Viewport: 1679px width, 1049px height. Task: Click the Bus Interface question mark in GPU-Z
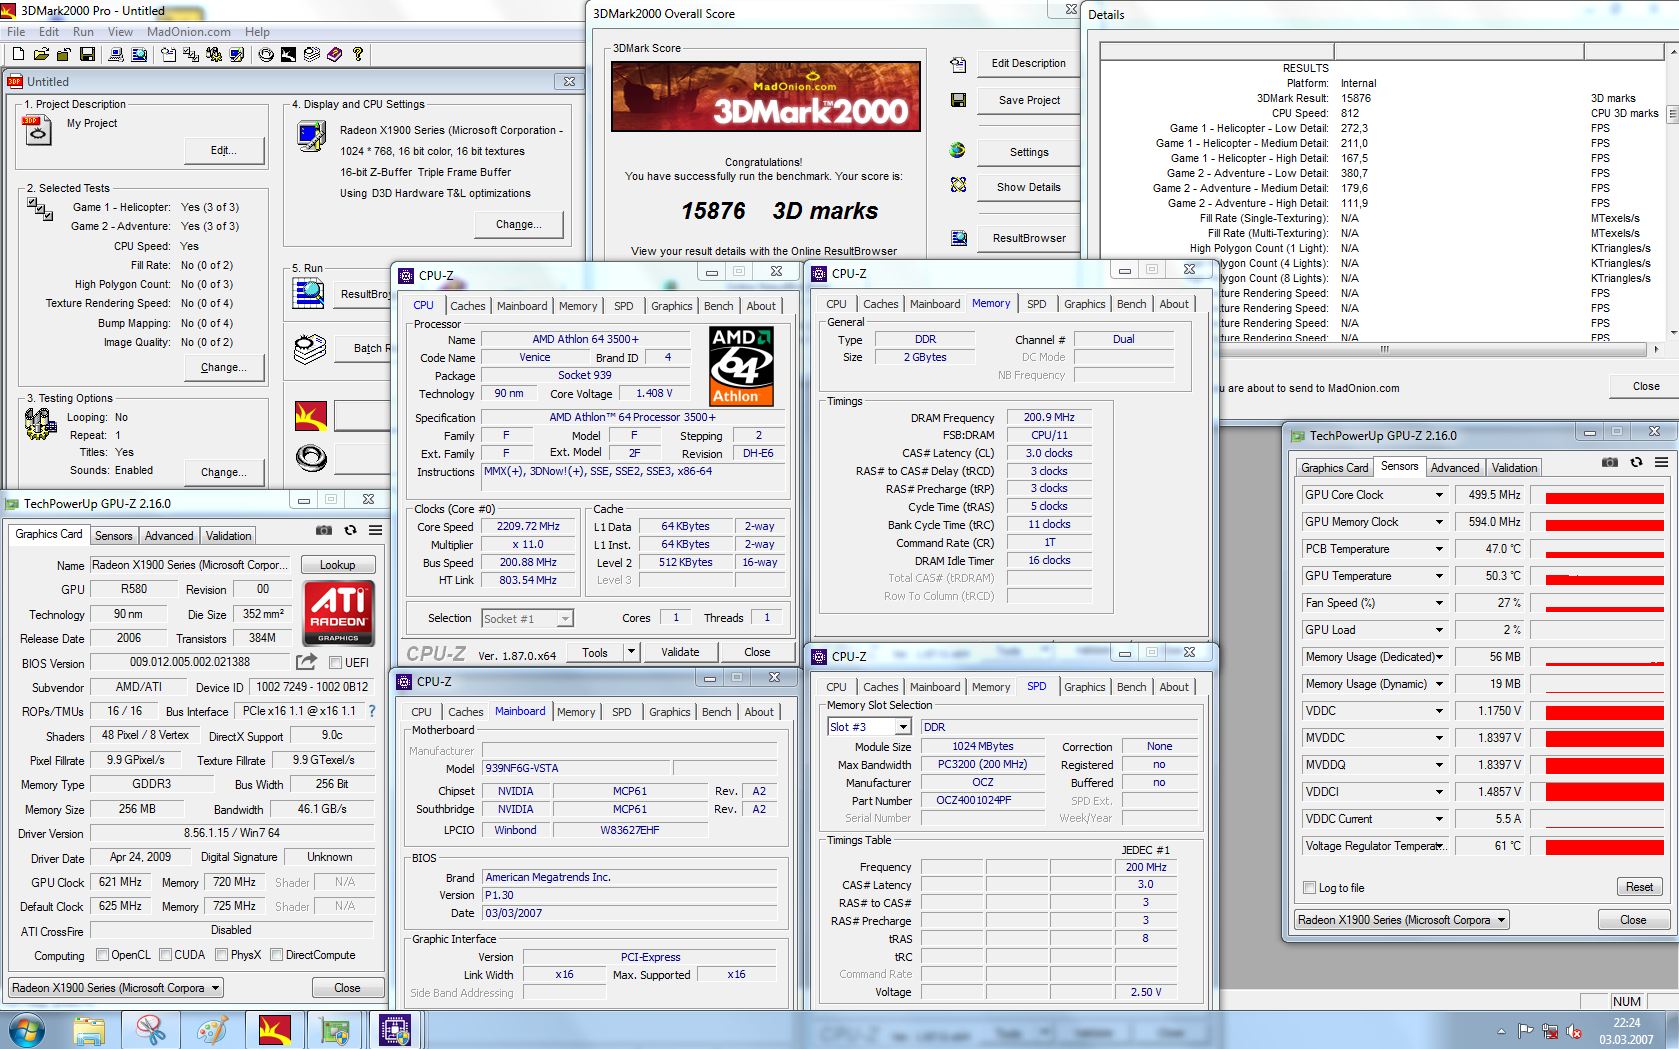(x=372, y=711)
